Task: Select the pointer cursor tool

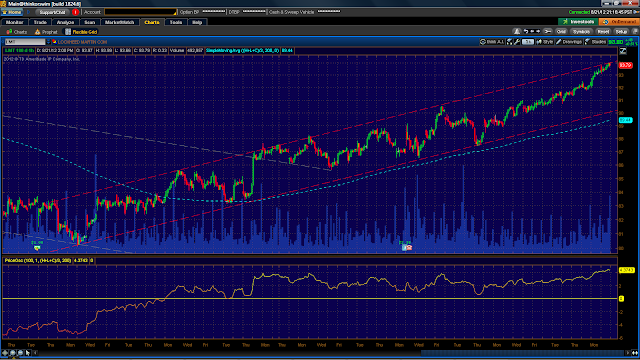Action: (x=28, y=353)
